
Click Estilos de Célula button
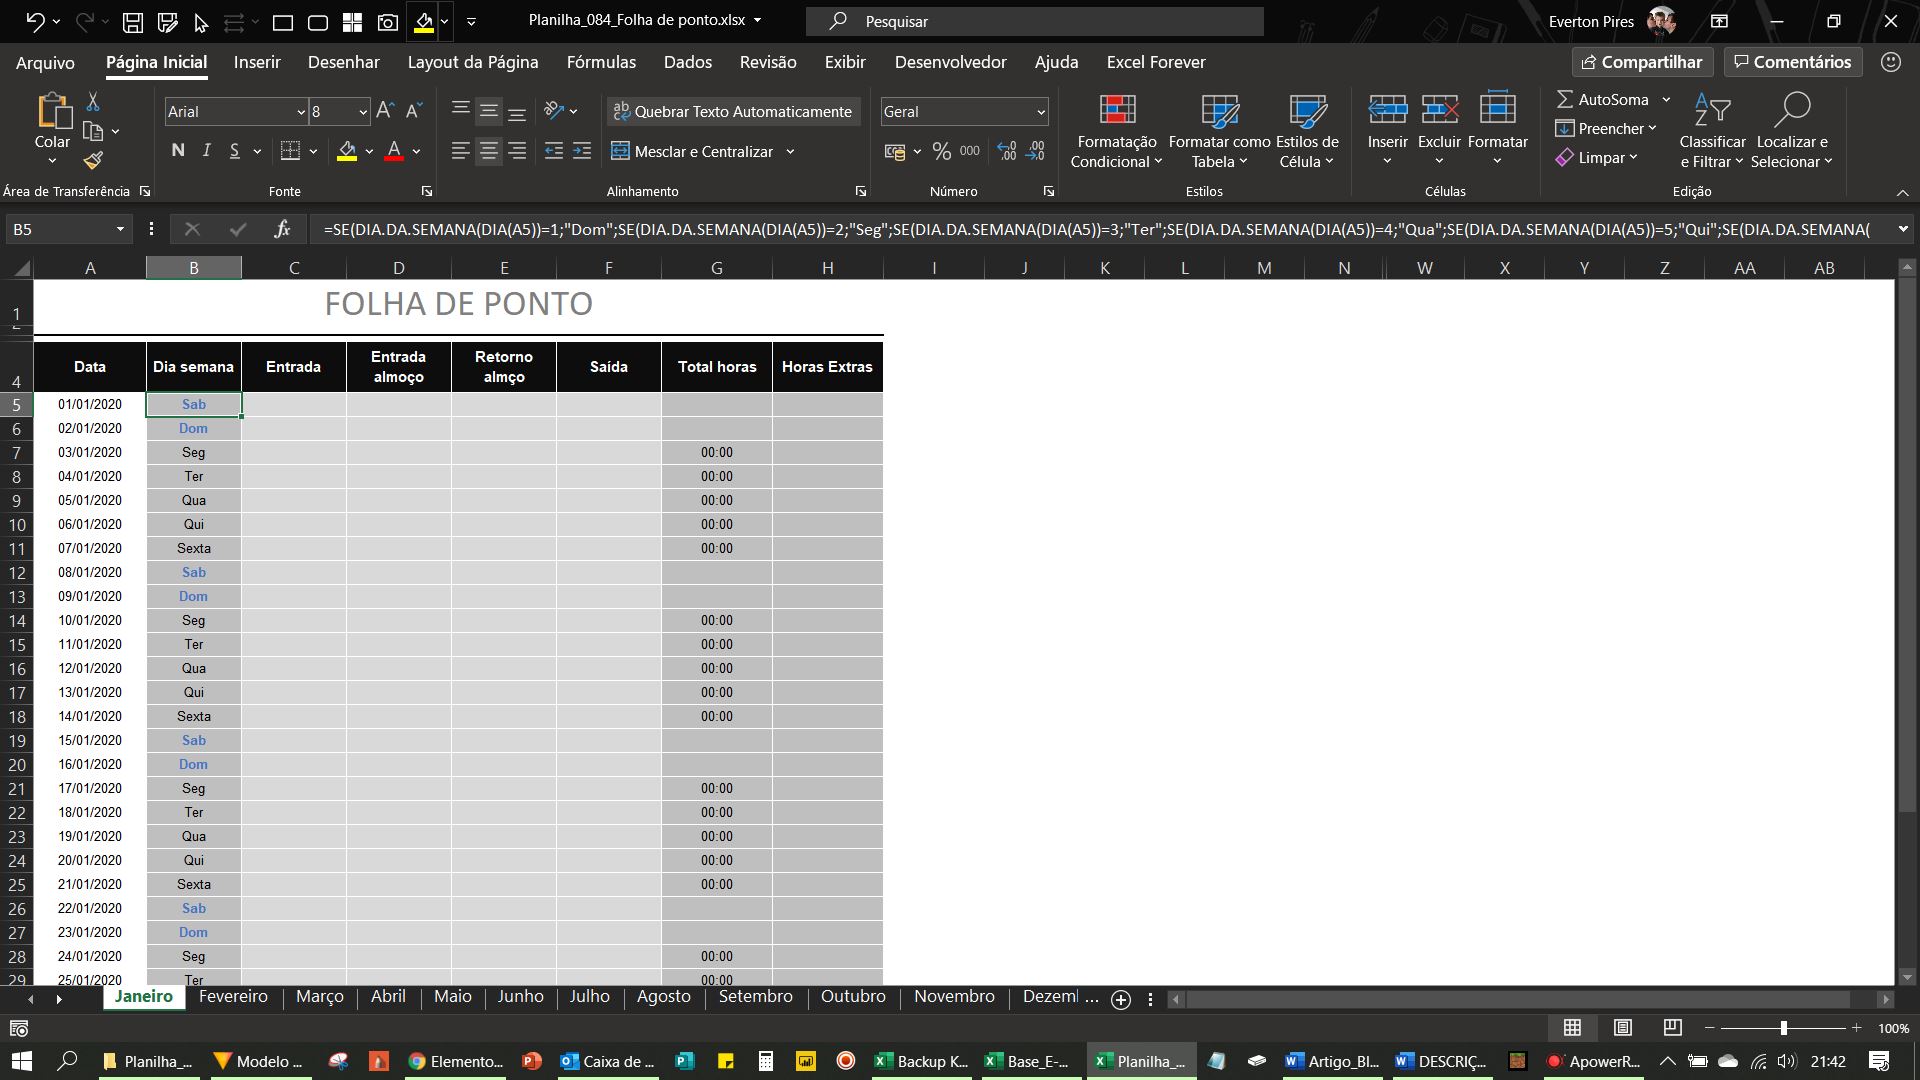(x=1307, y=131)
